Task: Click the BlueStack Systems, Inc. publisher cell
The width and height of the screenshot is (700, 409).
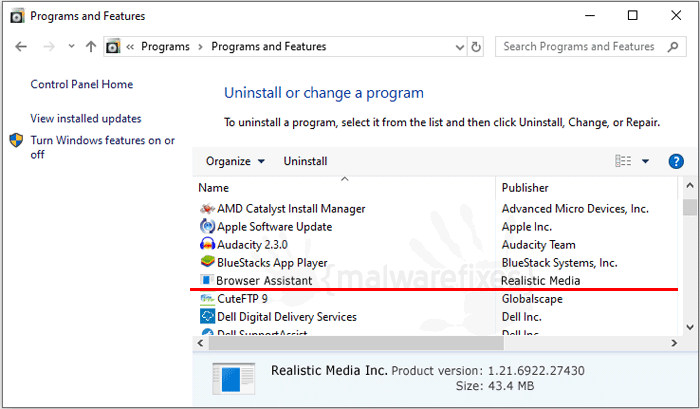Action: point(559,263)
